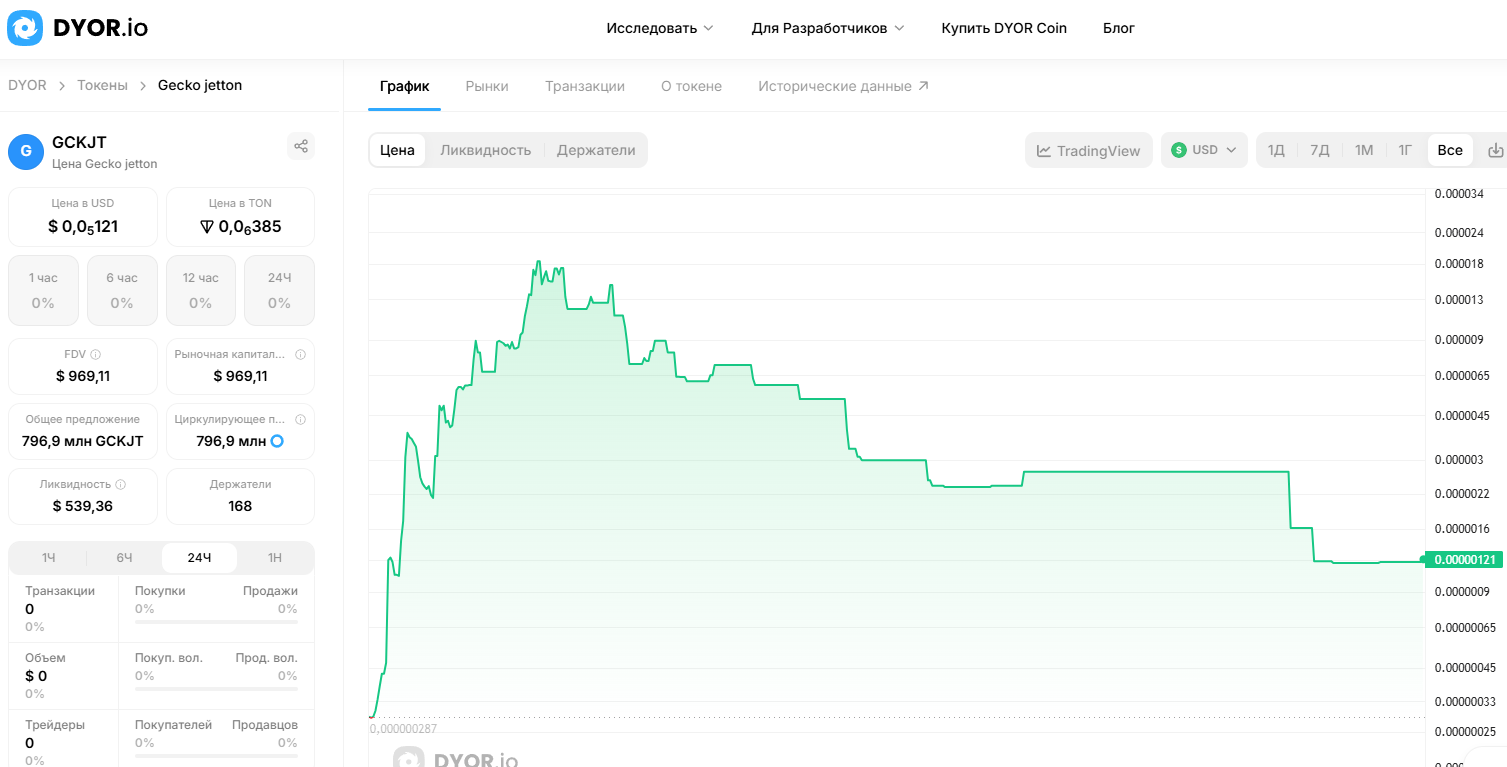This screenshot has width=1507, height=767.
Task: Expand the USD currency selector
Action: 1204,150
